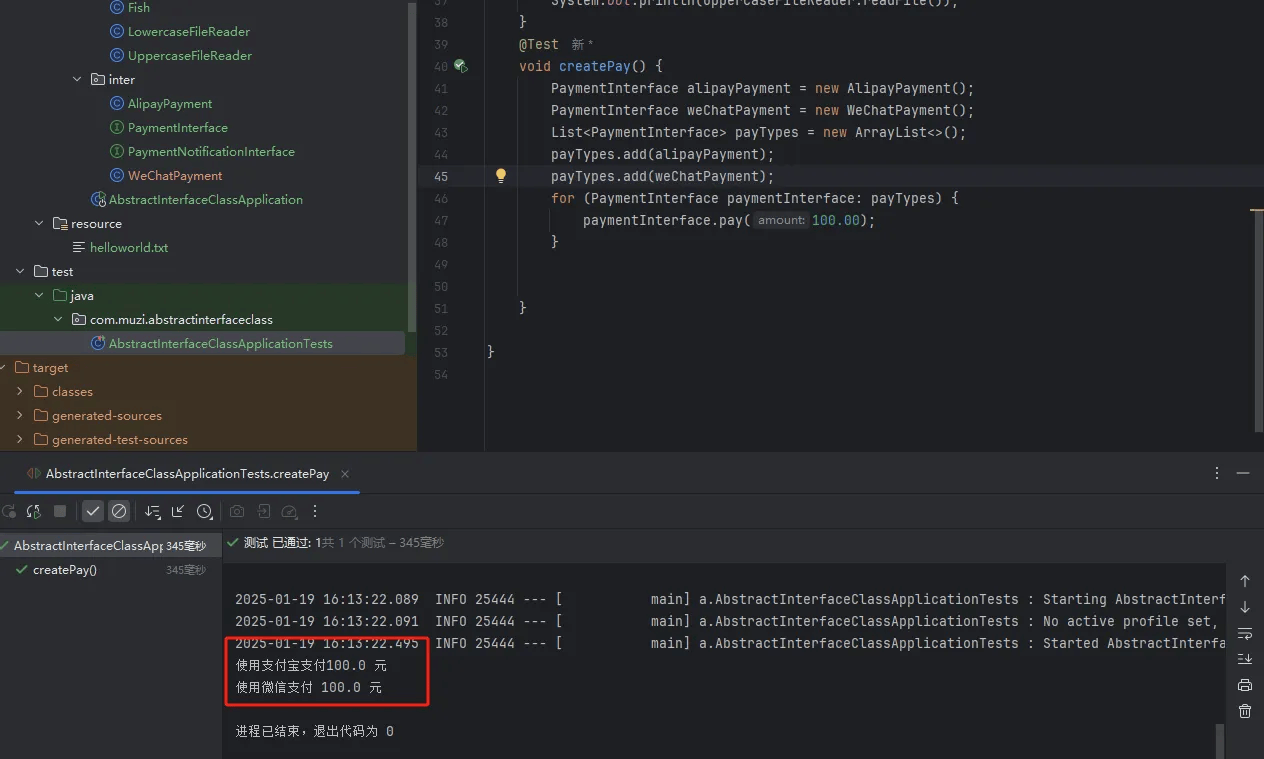
Task: Open the LowercaseFileReader class
Action: [x=188, y=31]
